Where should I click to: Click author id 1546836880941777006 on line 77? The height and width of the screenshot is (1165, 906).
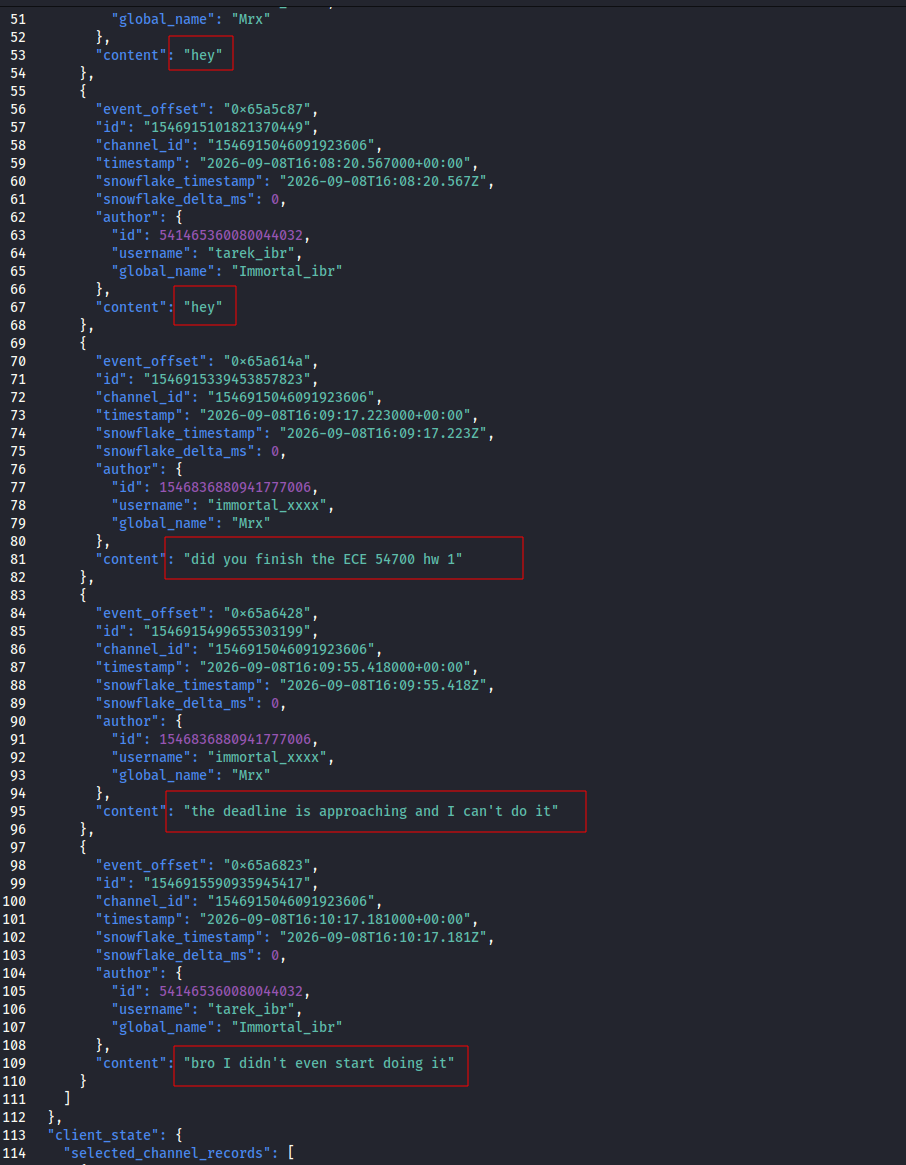click(235, 487)
